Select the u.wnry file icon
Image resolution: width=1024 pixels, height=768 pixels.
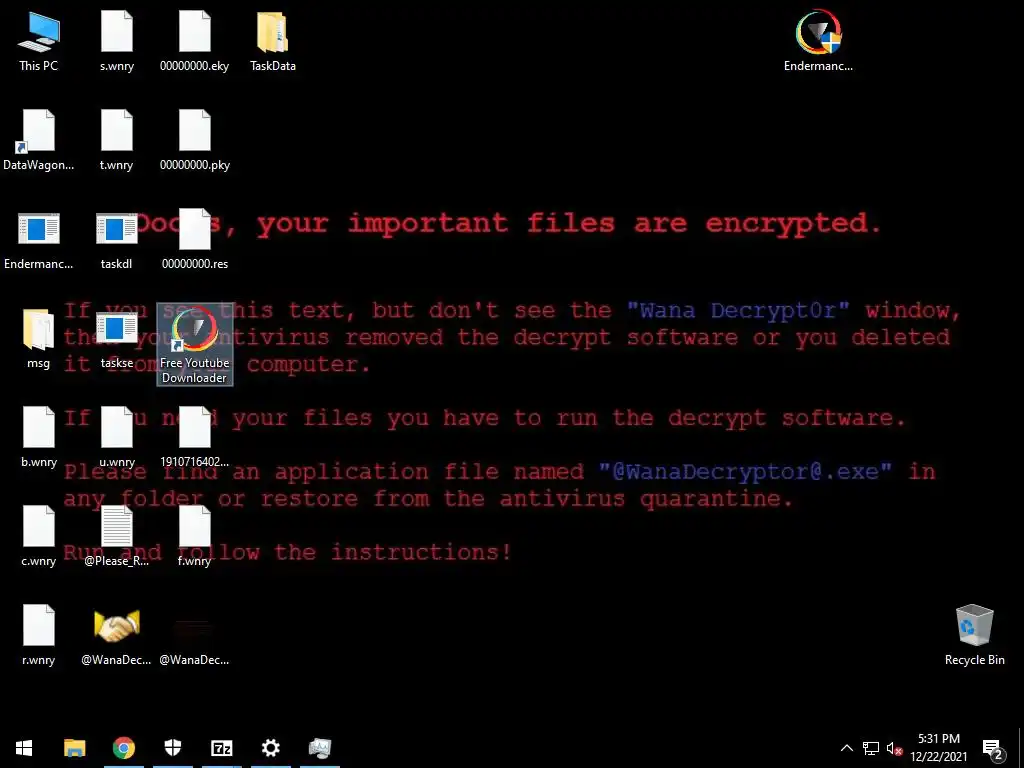117,438
